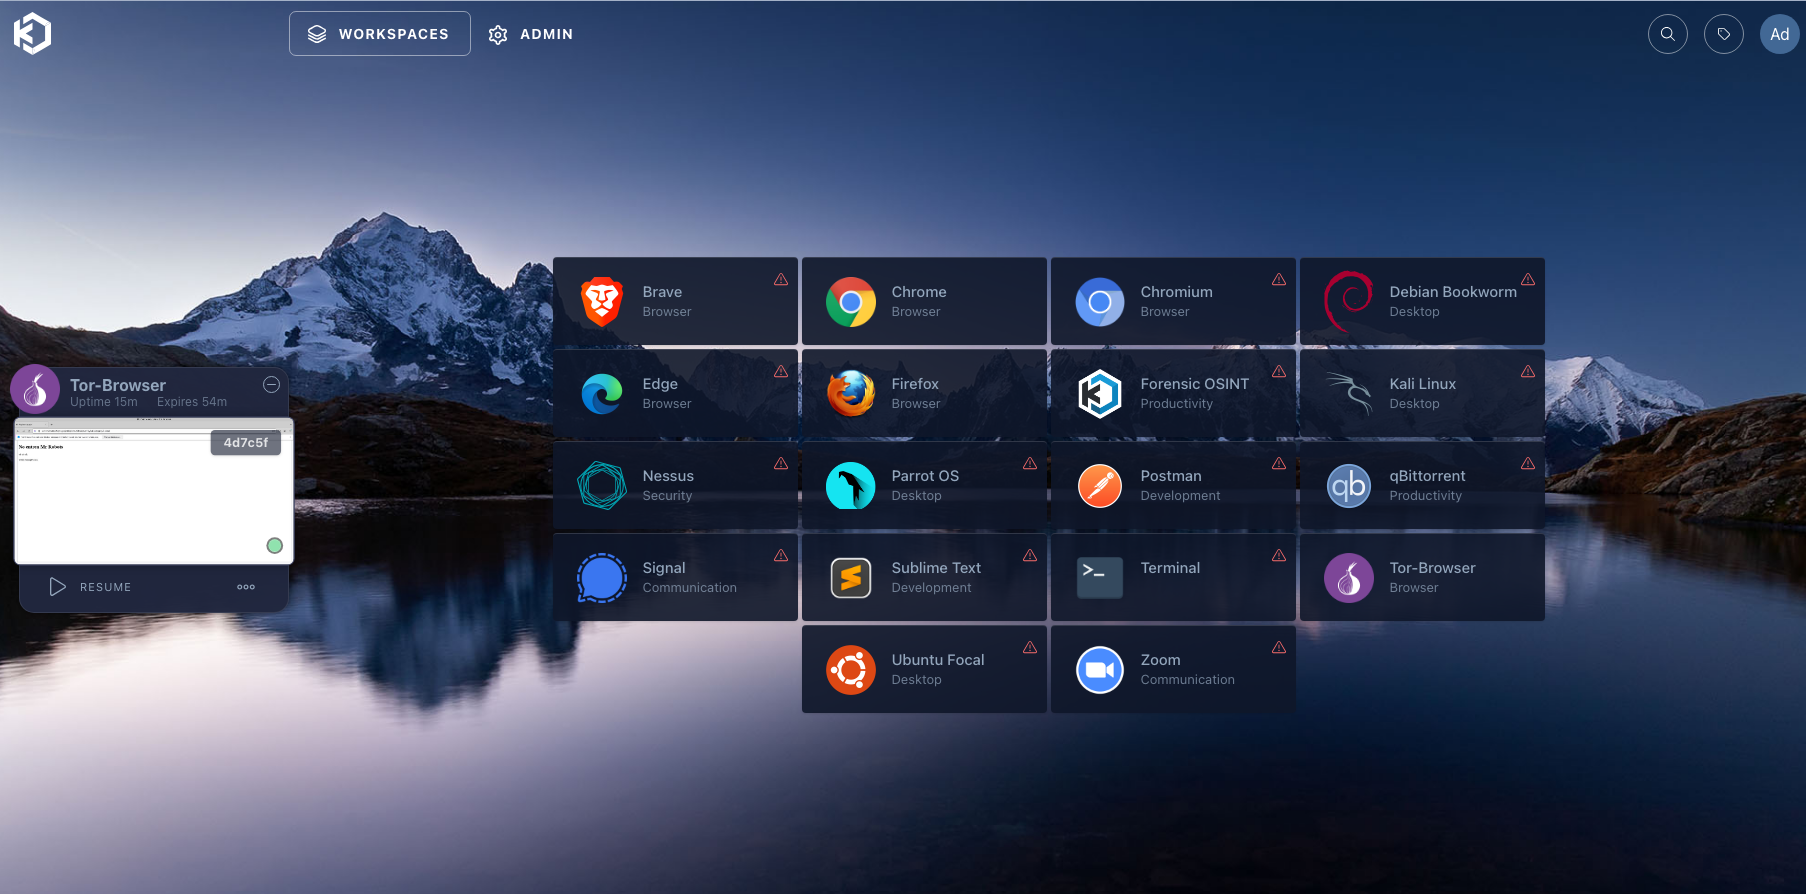1806x894 pixels.
Task: Switch to the Workspaces tab
Action: pyautogui.click(x=380, y=34)
